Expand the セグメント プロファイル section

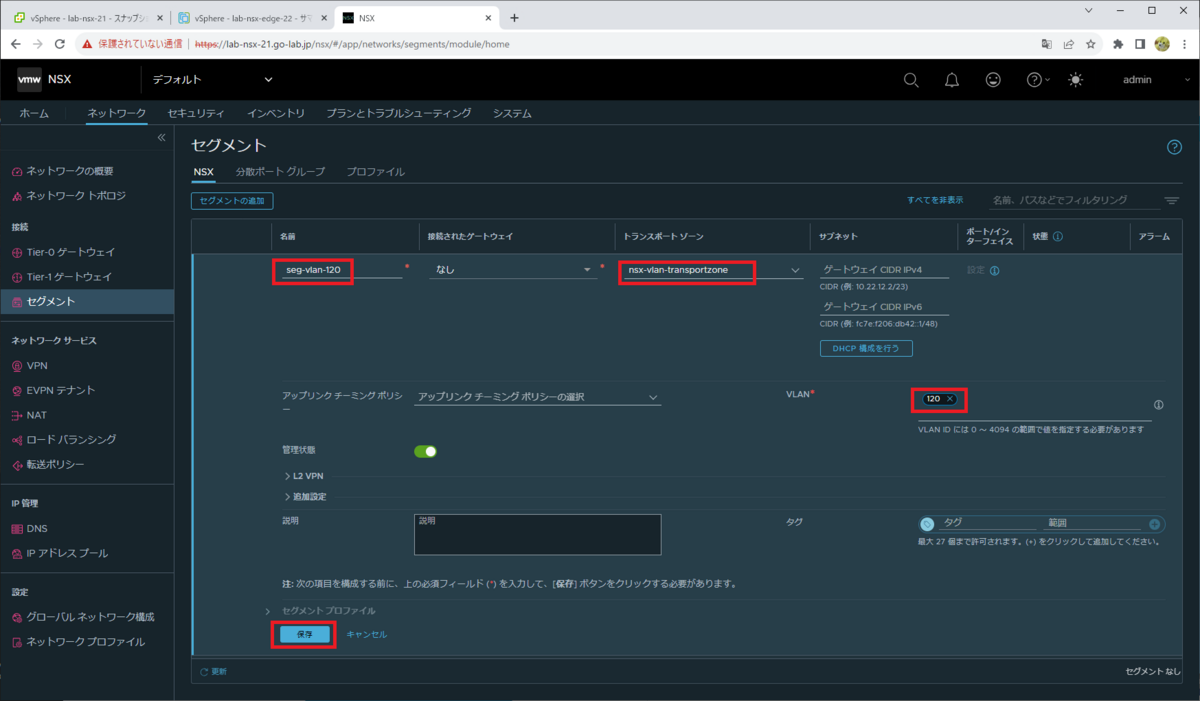(321, 611)
